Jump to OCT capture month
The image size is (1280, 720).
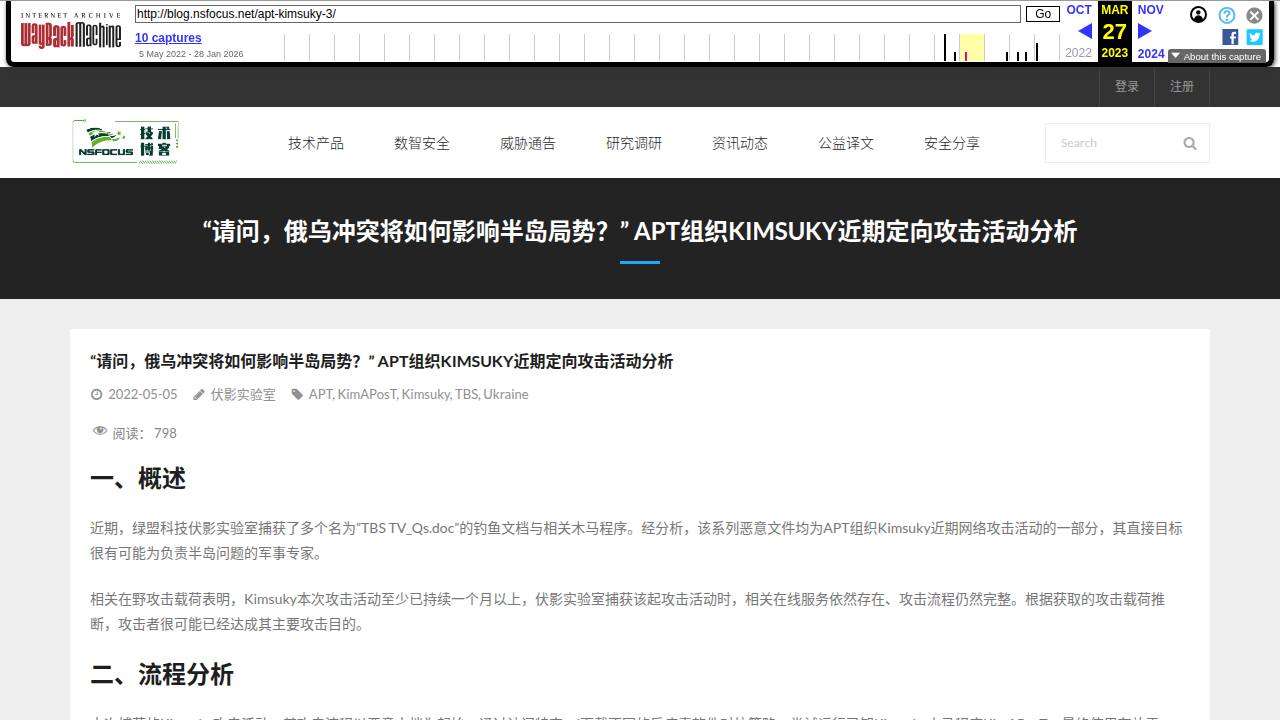coord(1079,10)
